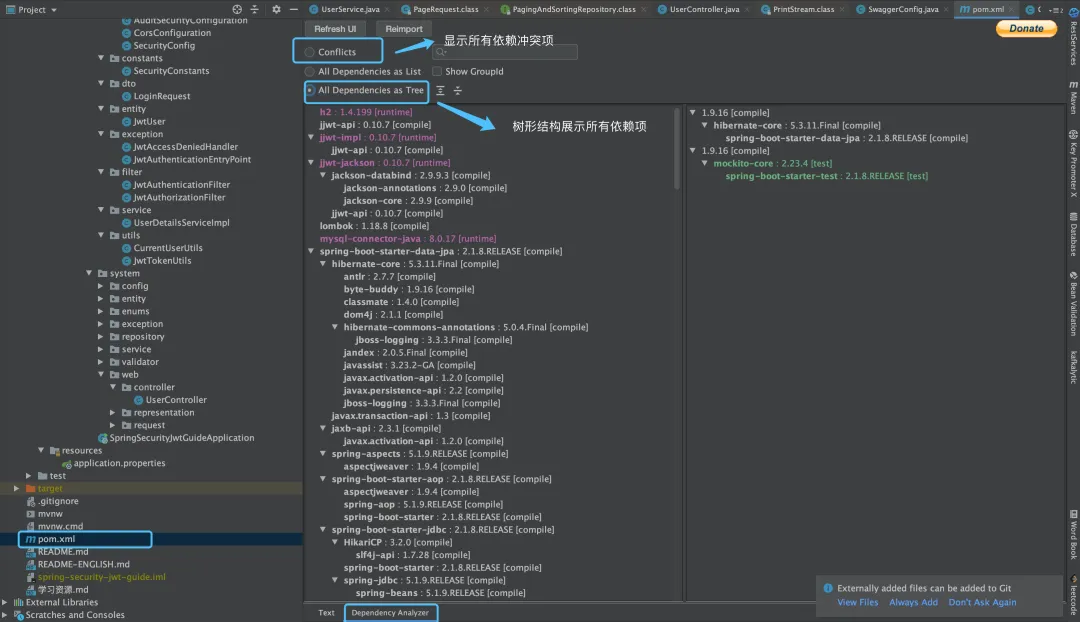
Task: Open the leetcode side panel
Action: click(1073, 593)
